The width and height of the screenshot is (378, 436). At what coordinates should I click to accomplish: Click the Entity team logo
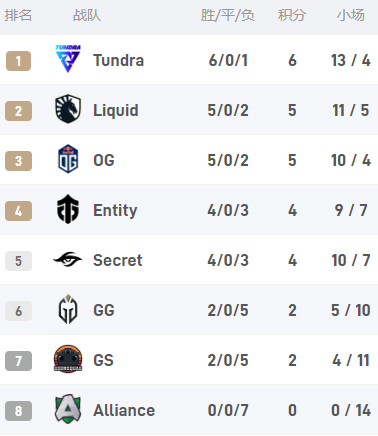pos(68,209)
